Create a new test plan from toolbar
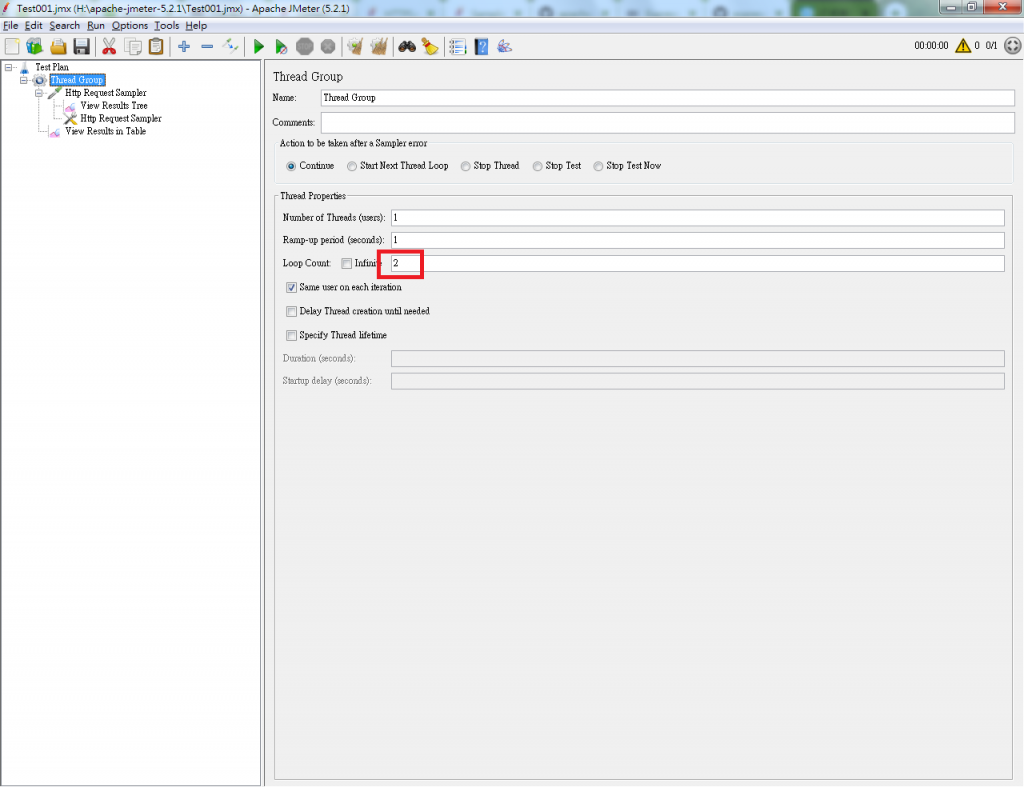Viewport: 1024px width, 787px height. point(12,46)
